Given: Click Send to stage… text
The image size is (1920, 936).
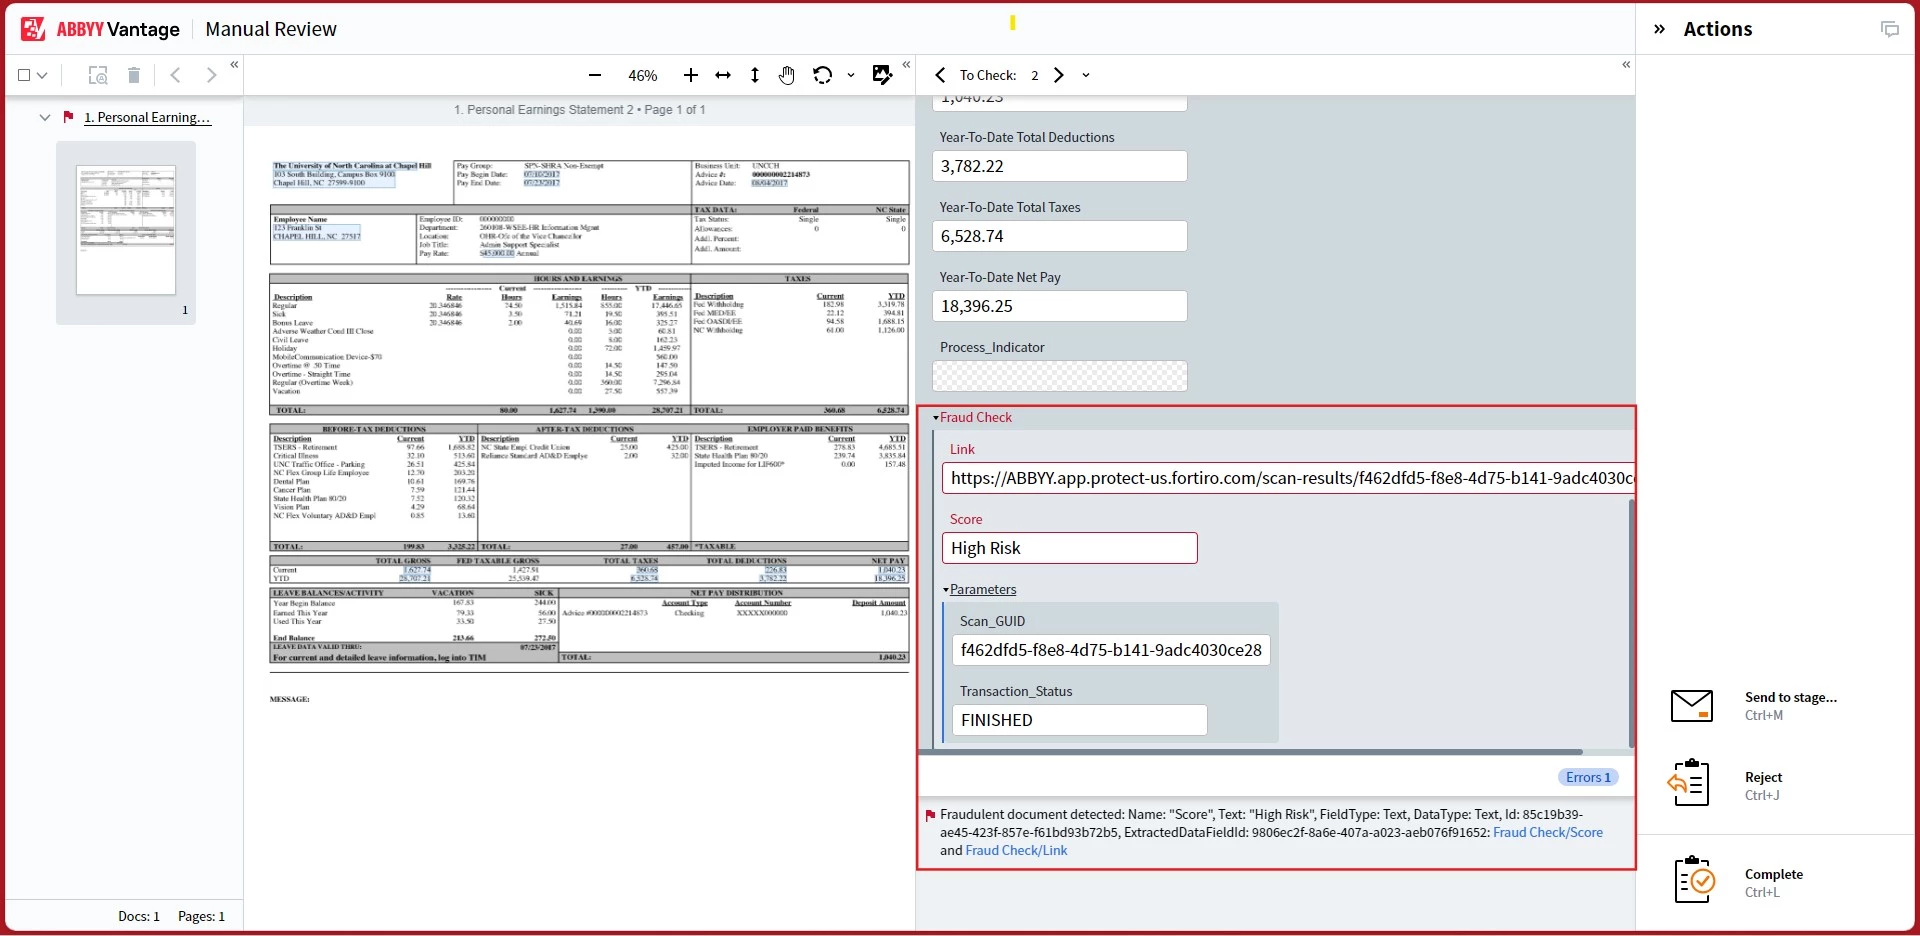Looking at the screenshot, I should tap(1790, 697).
